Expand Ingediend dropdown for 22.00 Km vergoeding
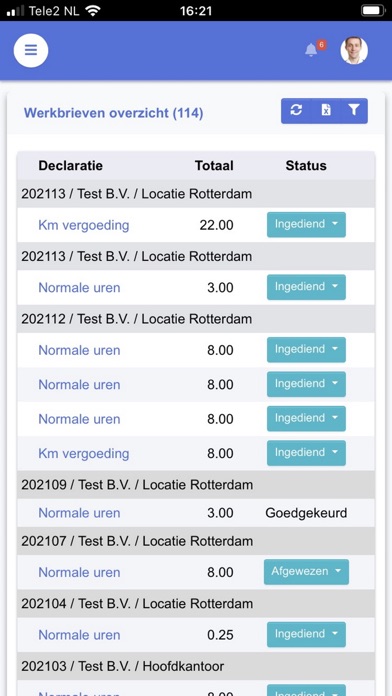The width and height of the screenshot is (392, 696). click(x=306, y=225)
